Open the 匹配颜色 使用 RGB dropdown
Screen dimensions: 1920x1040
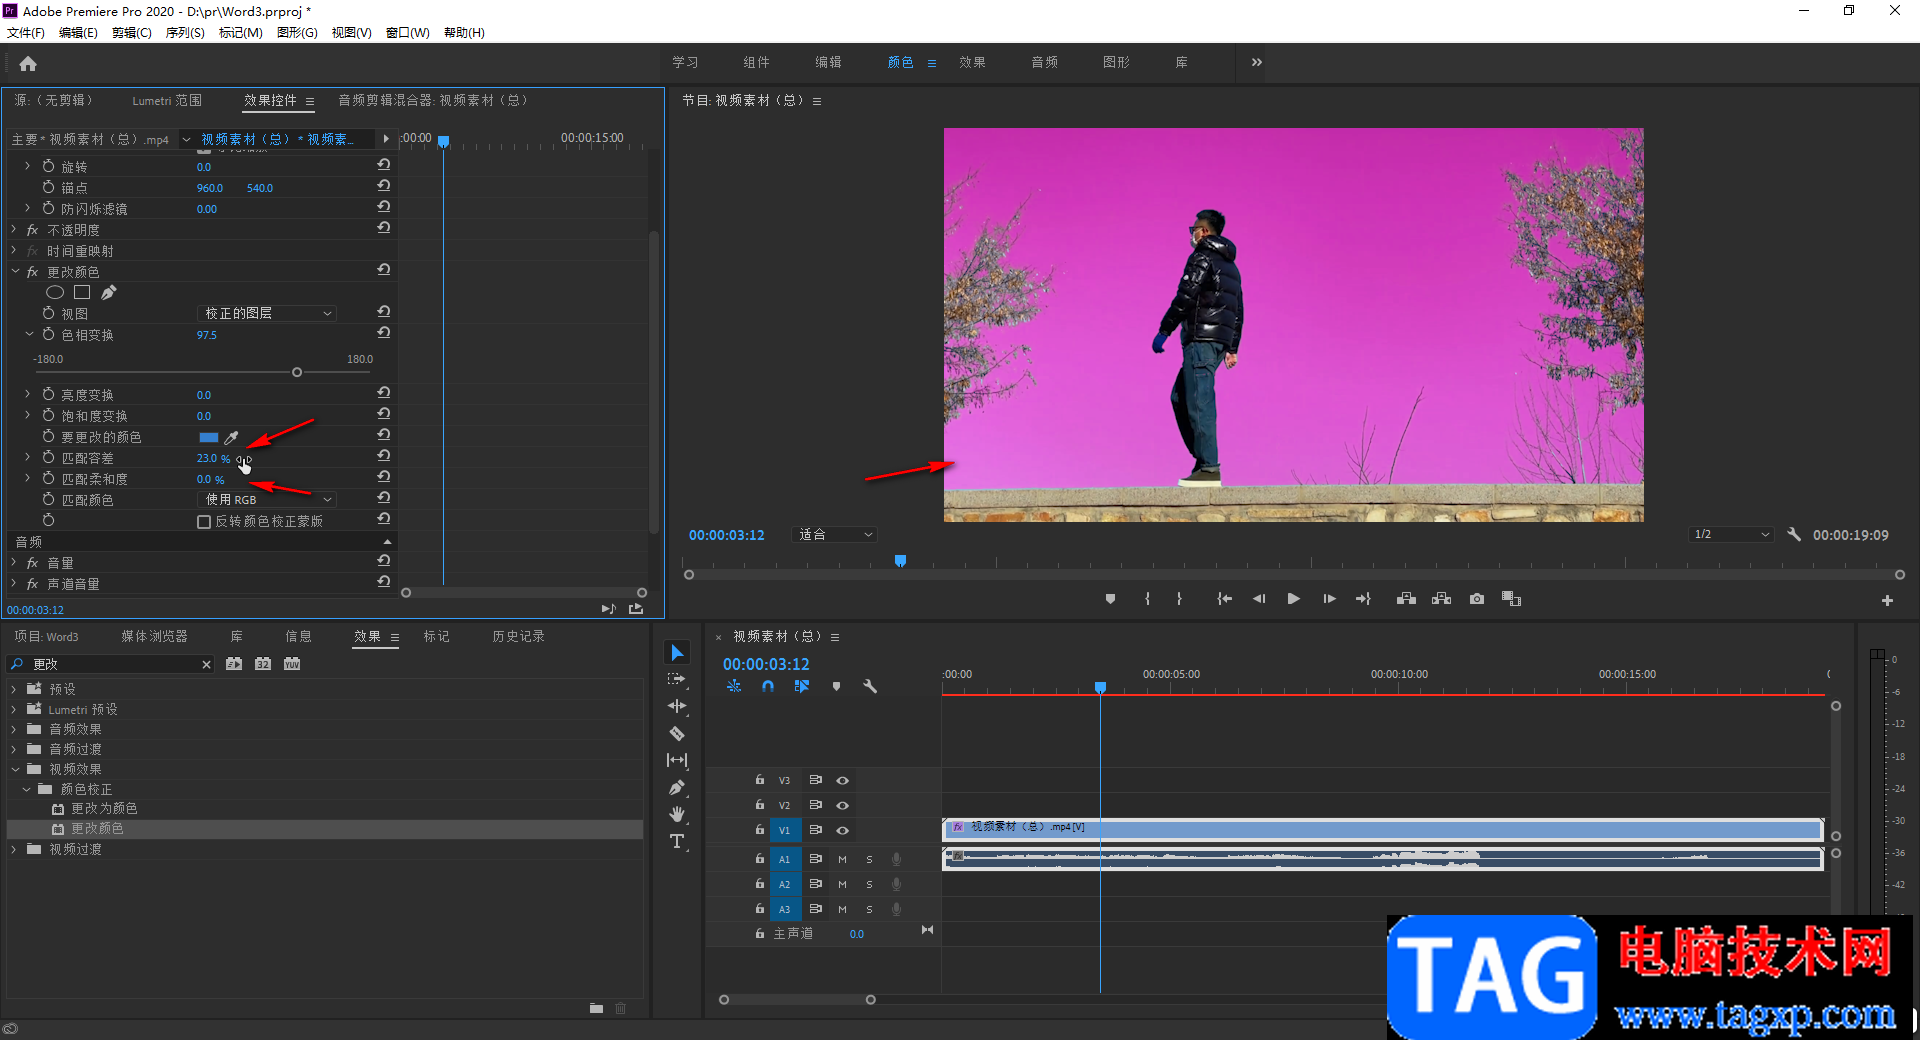[268, 499]
